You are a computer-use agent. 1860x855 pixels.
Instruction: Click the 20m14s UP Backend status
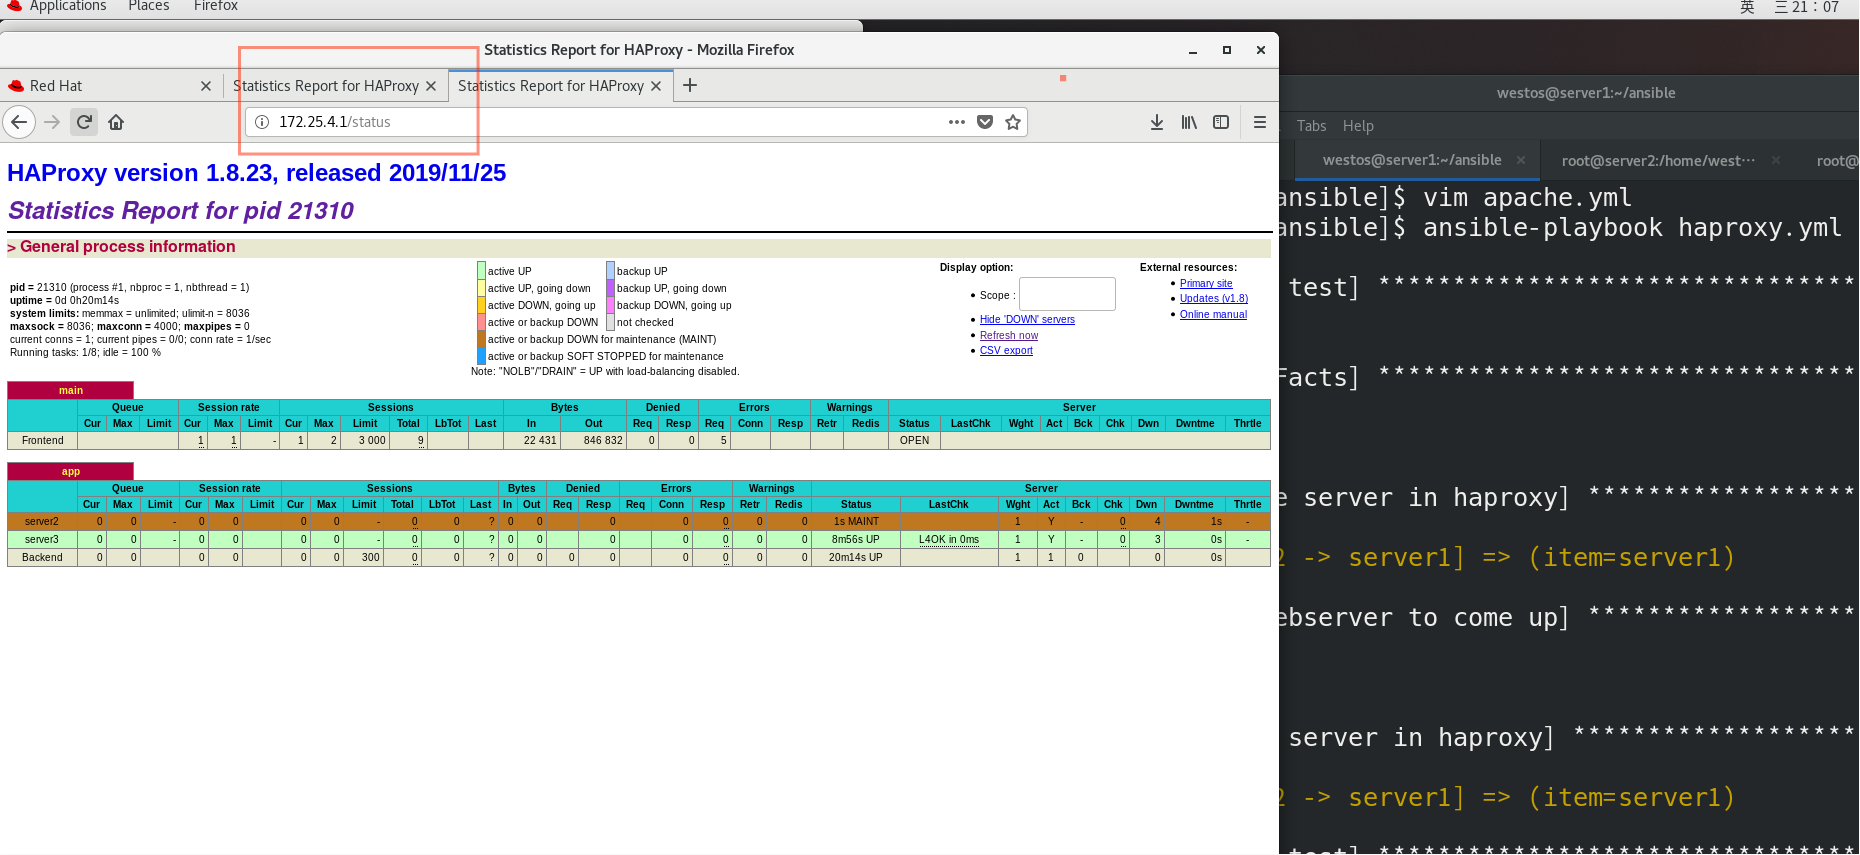pos(856,557)
